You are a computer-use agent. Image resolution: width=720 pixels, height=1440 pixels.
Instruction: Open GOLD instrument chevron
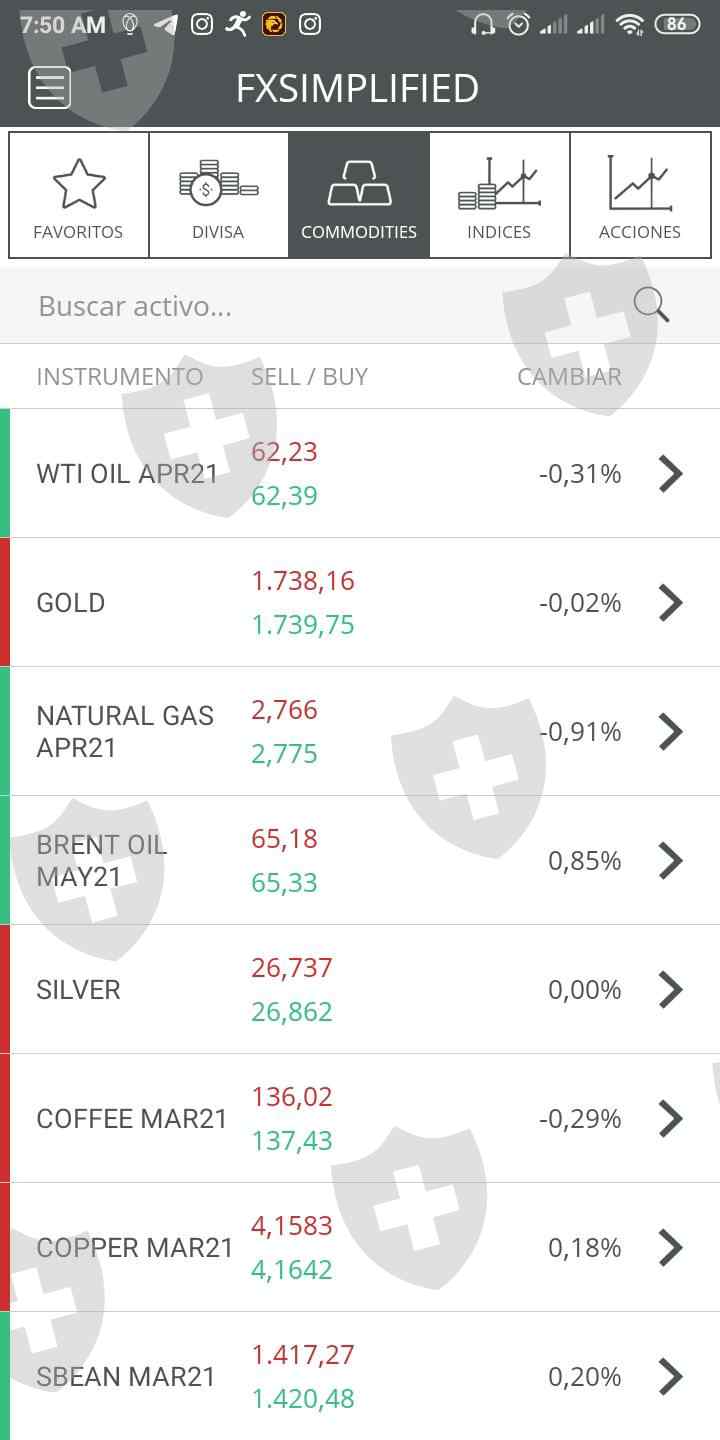pyautogui.click(x=670, y=602)
